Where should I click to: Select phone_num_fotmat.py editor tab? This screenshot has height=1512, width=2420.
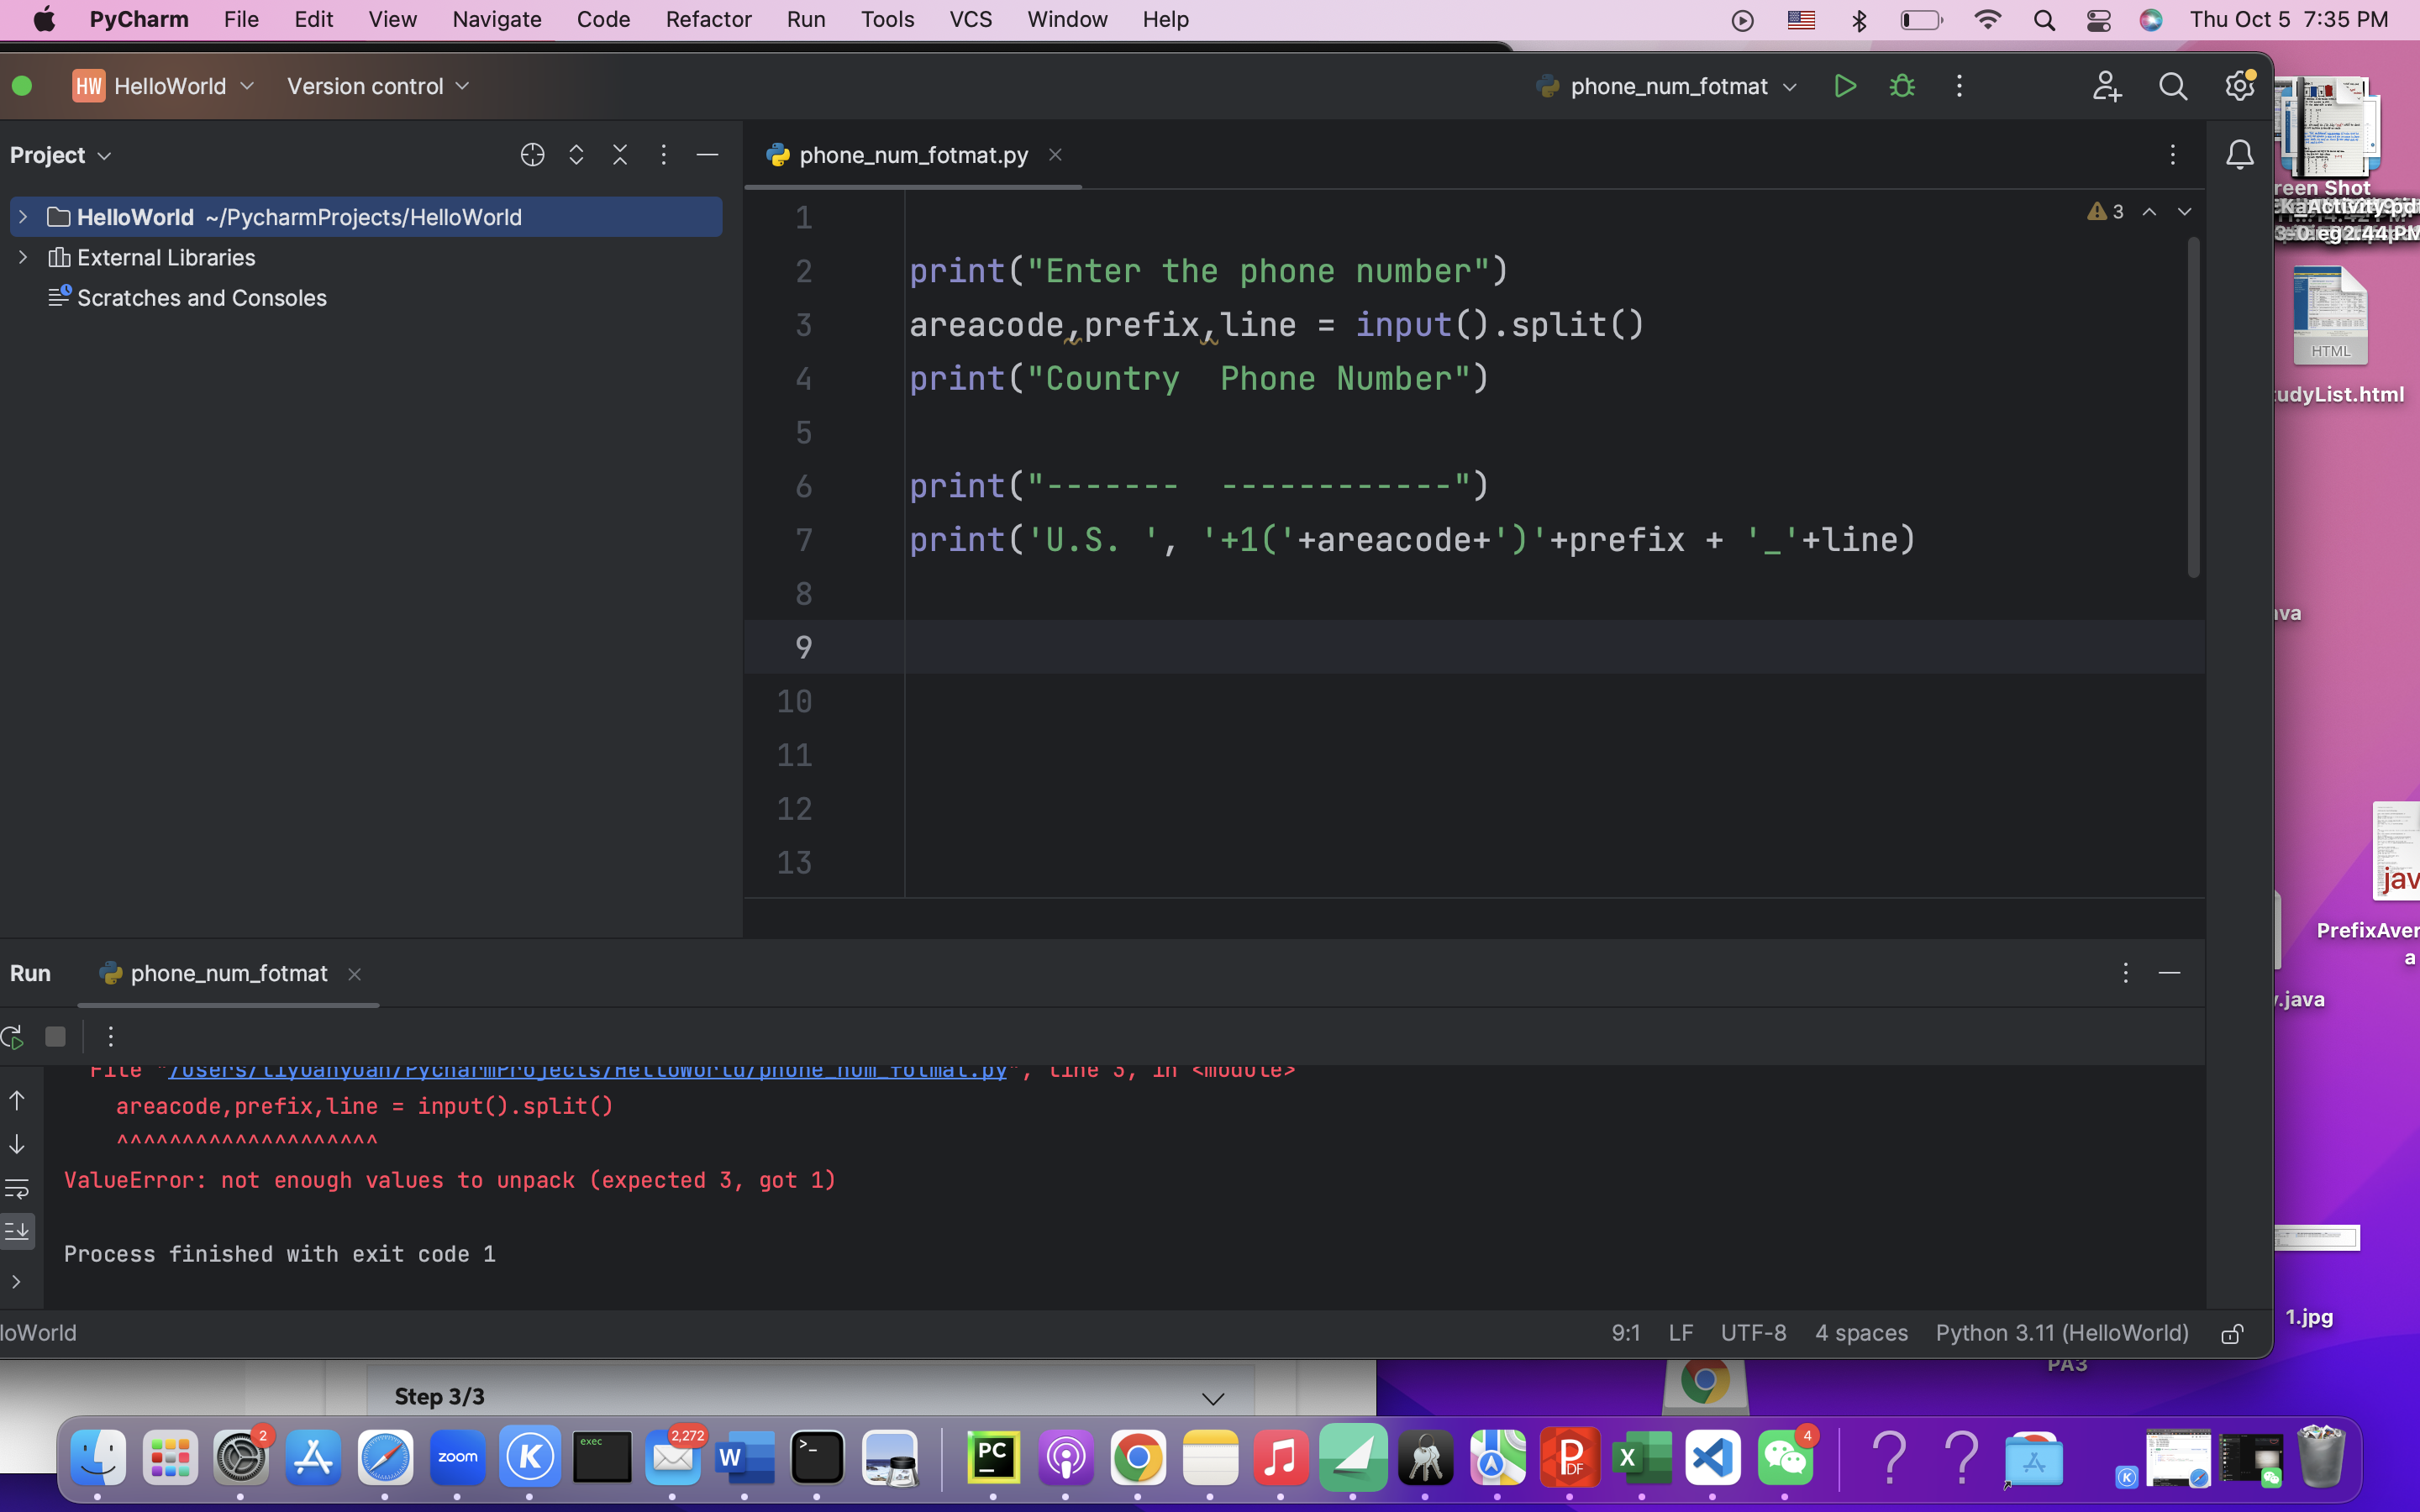click(x=912, y=155)
